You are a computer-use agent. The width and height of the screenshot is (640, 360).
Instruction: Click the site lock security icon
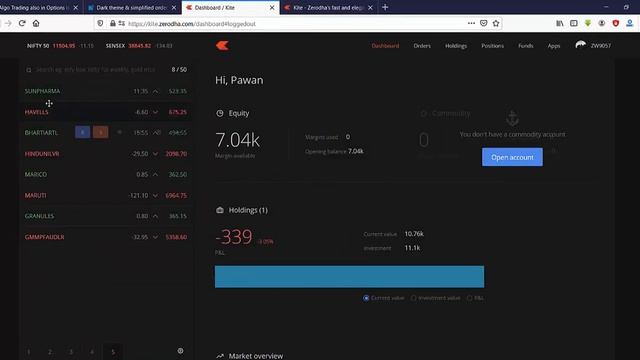pyautogui.click(x=113, y=24)
